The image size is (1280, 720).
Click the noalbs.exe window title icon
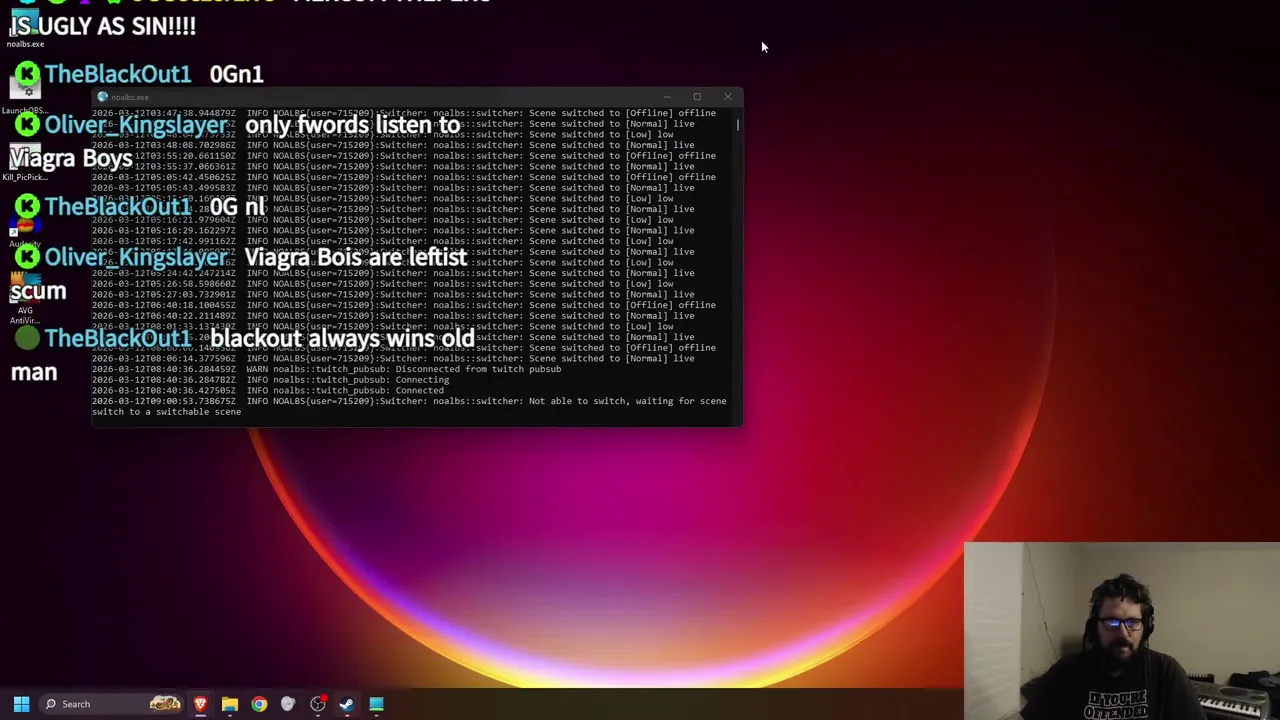click(x=102, y=97)
